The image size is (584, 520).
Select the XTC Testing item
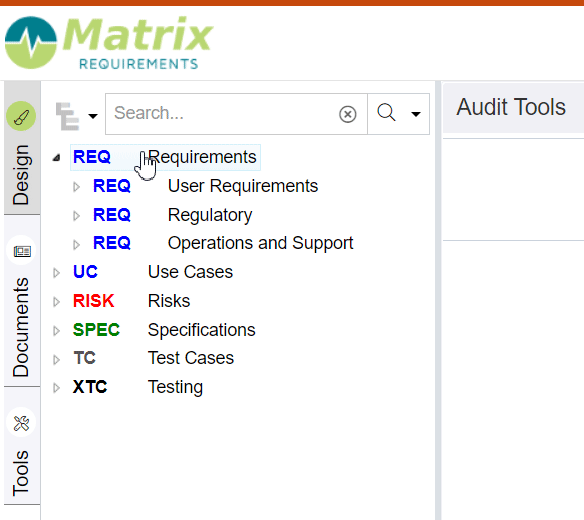click(x=138, y=387)
